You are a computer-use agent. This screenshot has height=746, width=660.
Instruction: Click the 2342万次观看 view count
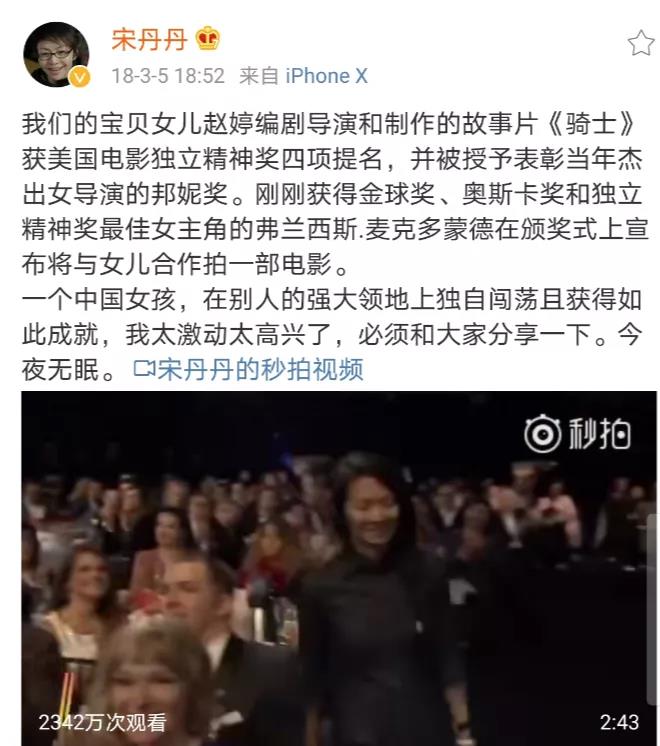coord(102,722)
